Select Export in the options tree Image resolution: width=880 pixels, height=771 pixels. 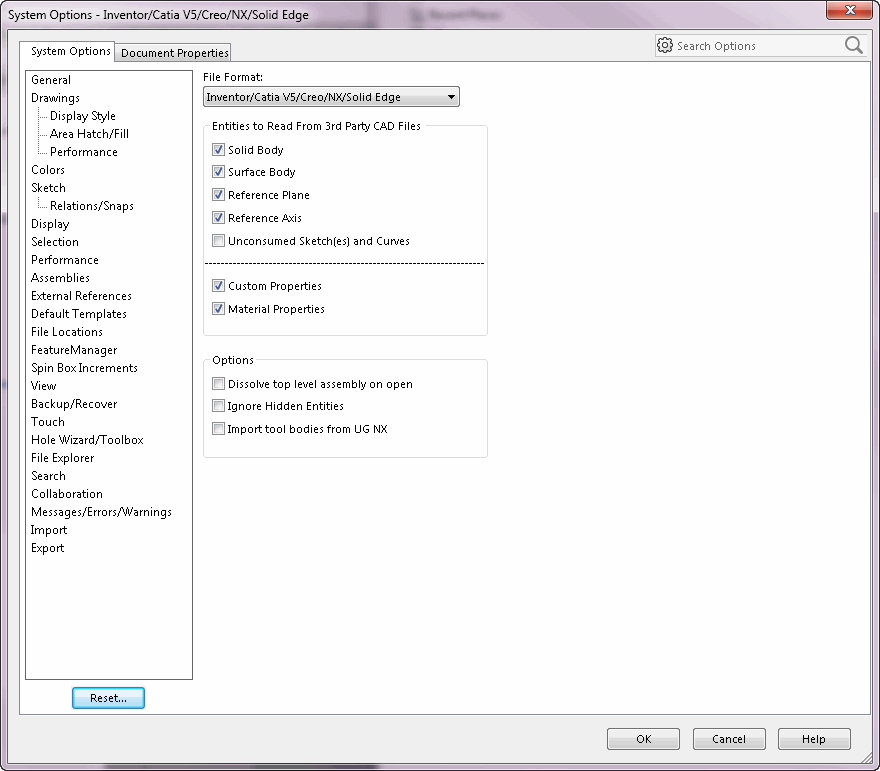(48, 547)
